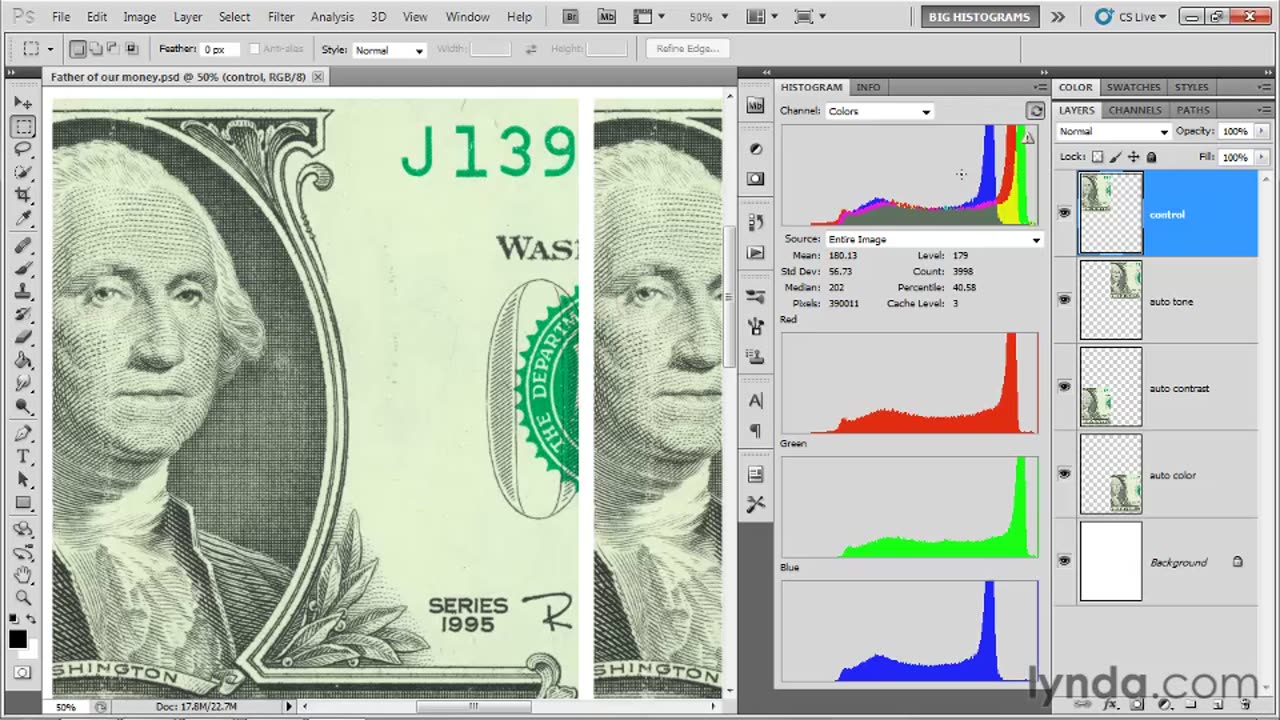Toggle lock position
This screenshot has height=720, width=1280.
coord(1133,157)
